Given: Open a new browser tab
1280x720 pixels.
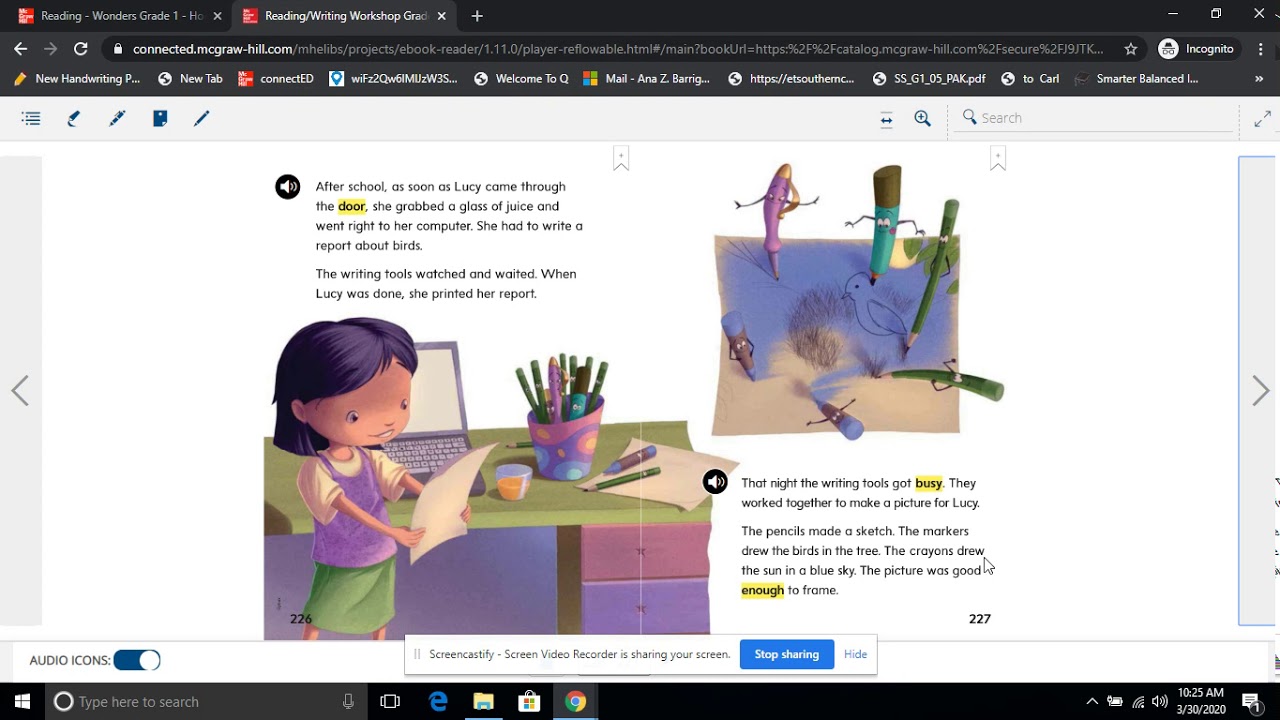Looking at the screenshot, I should click(477, 16).
